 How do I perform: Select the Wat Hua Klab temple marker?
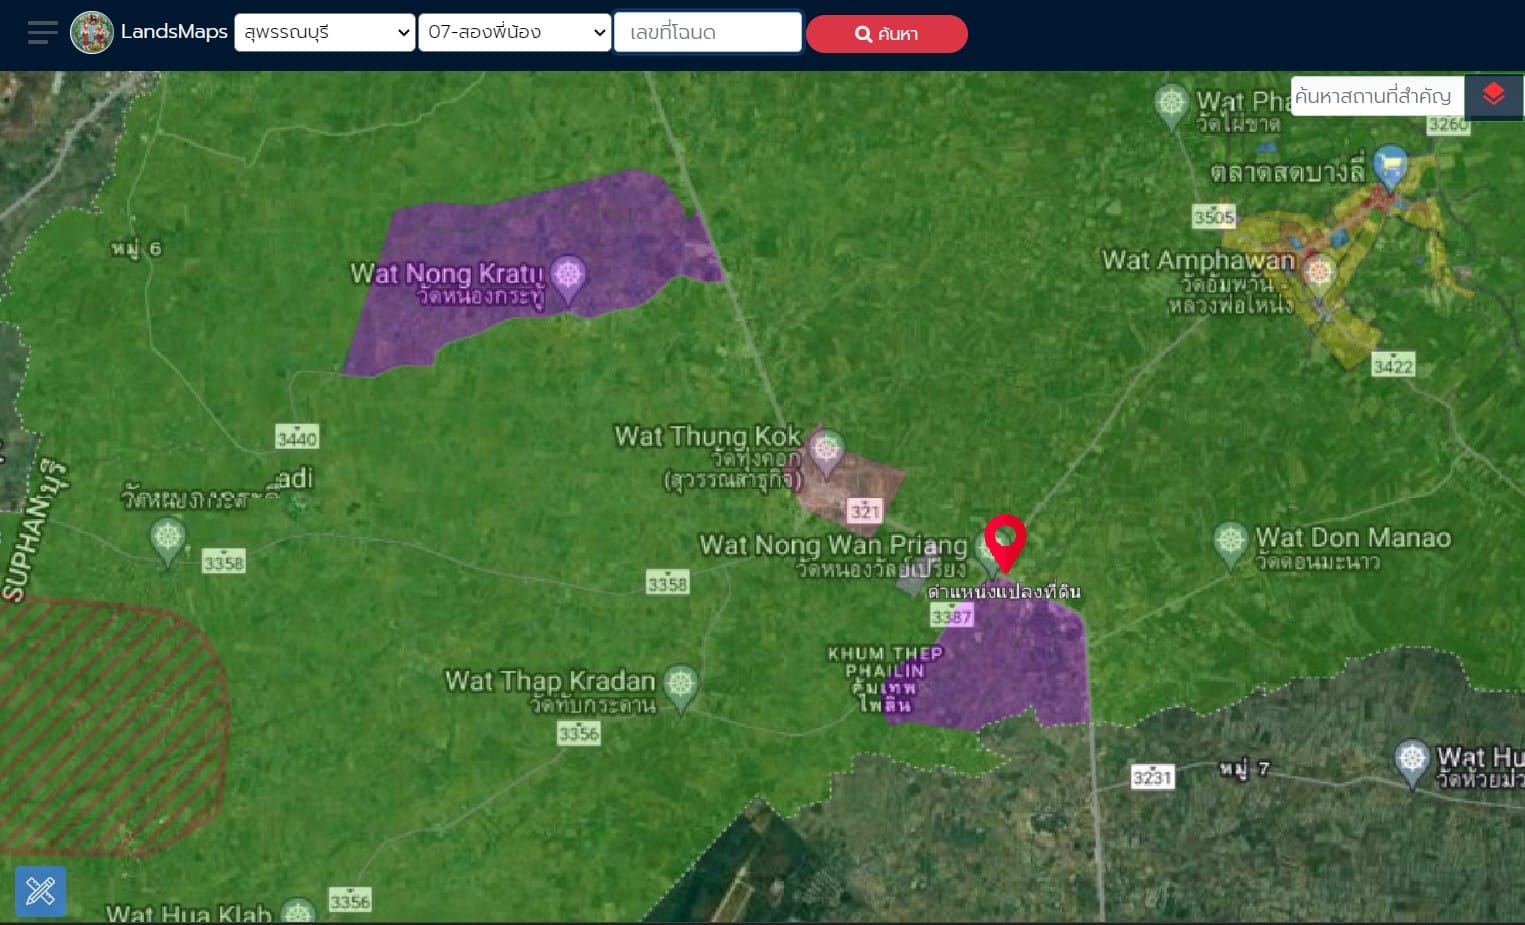298,912
